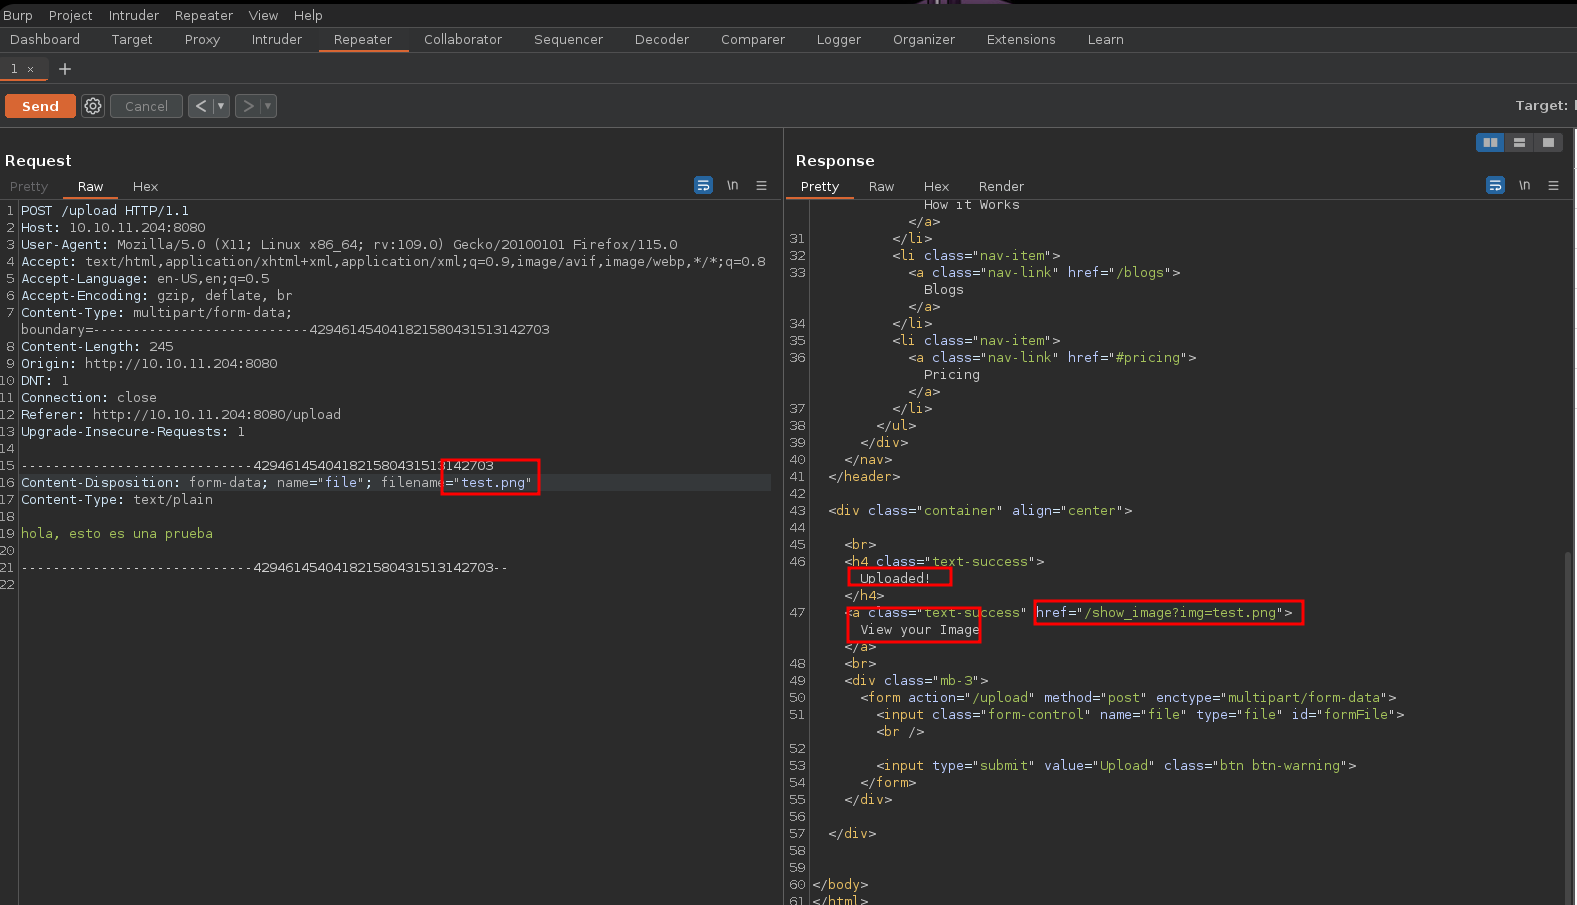Switch to top-bottom split layout
The height and width of the screenshot is (905, 1577).
pyautogui.click(x=1519, y=143)
